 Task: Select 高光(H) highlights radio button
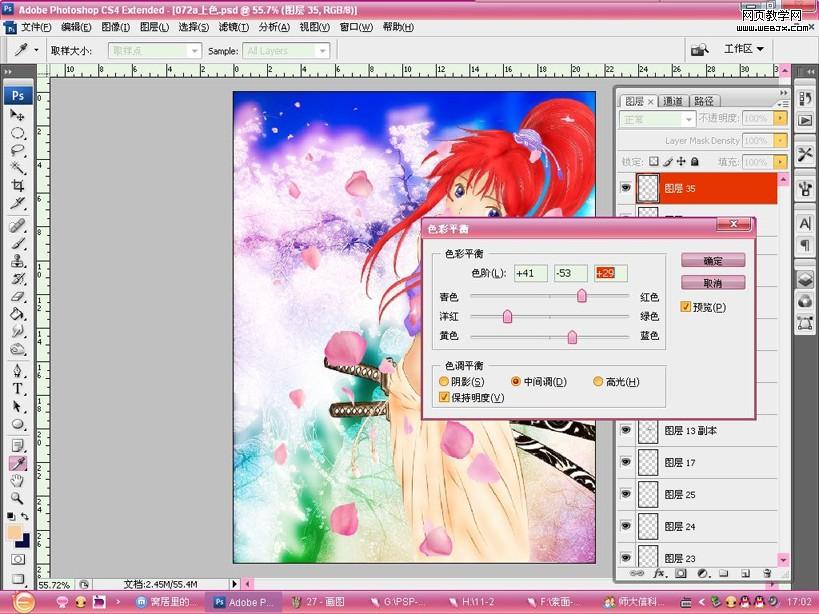tap(598, 382)
